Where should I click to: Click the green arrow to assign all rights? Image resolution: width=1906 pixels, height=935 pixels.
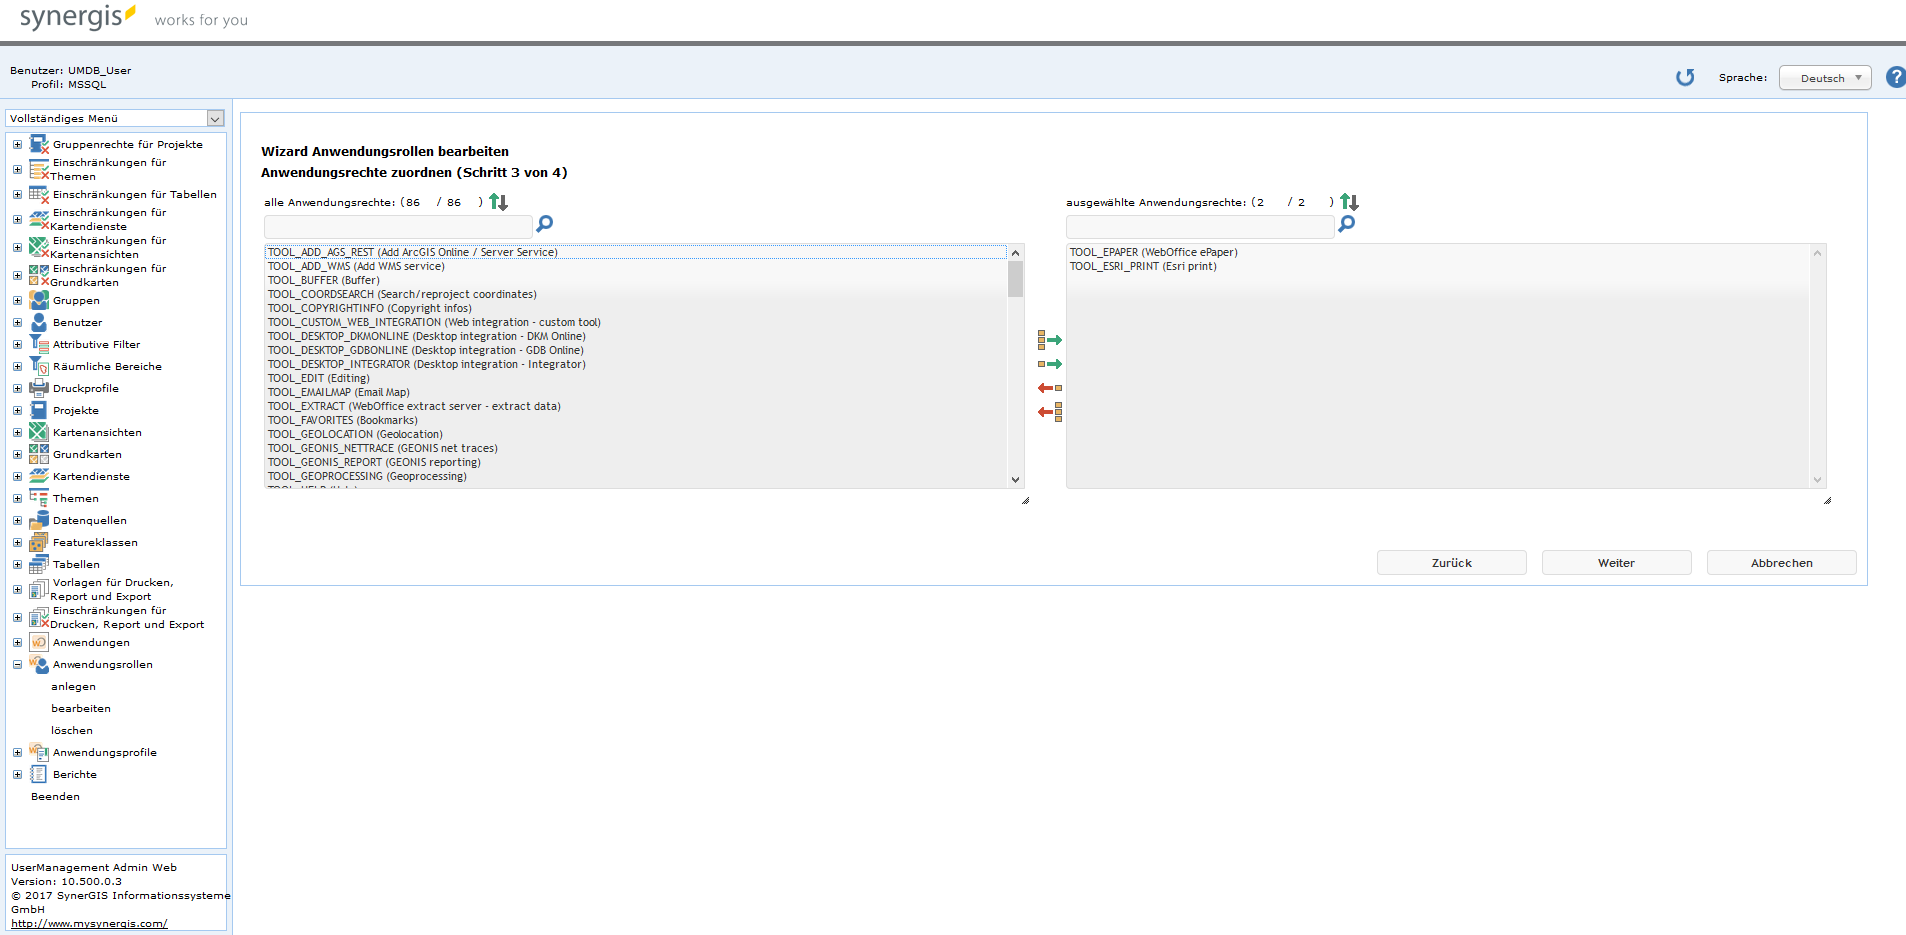(1051, 340)
